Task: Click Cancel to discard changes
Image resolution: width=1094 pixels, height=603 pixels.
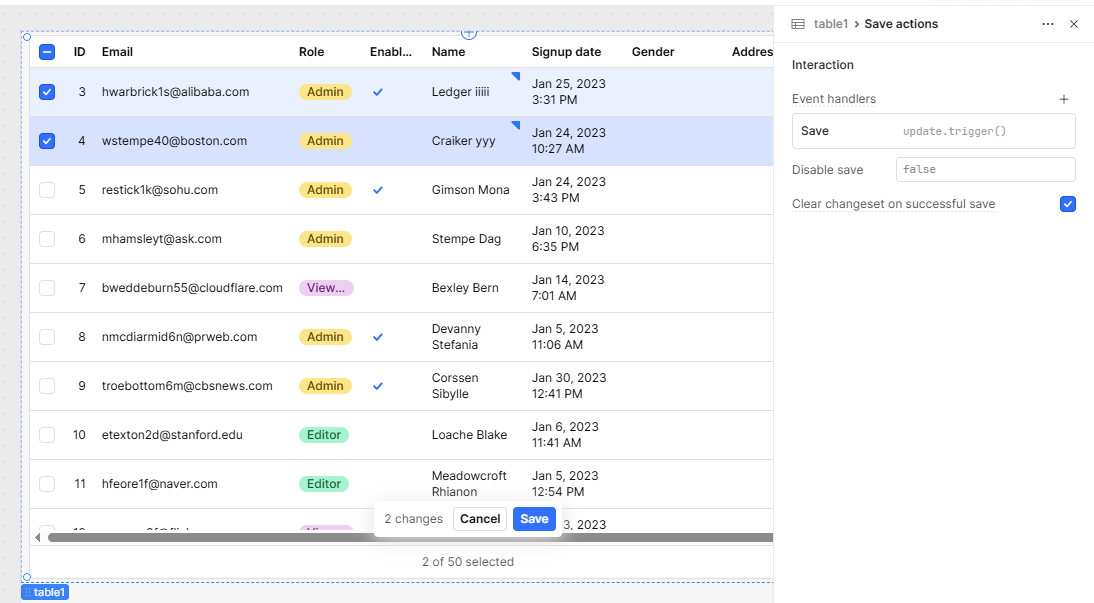Action: click(480, 519)
